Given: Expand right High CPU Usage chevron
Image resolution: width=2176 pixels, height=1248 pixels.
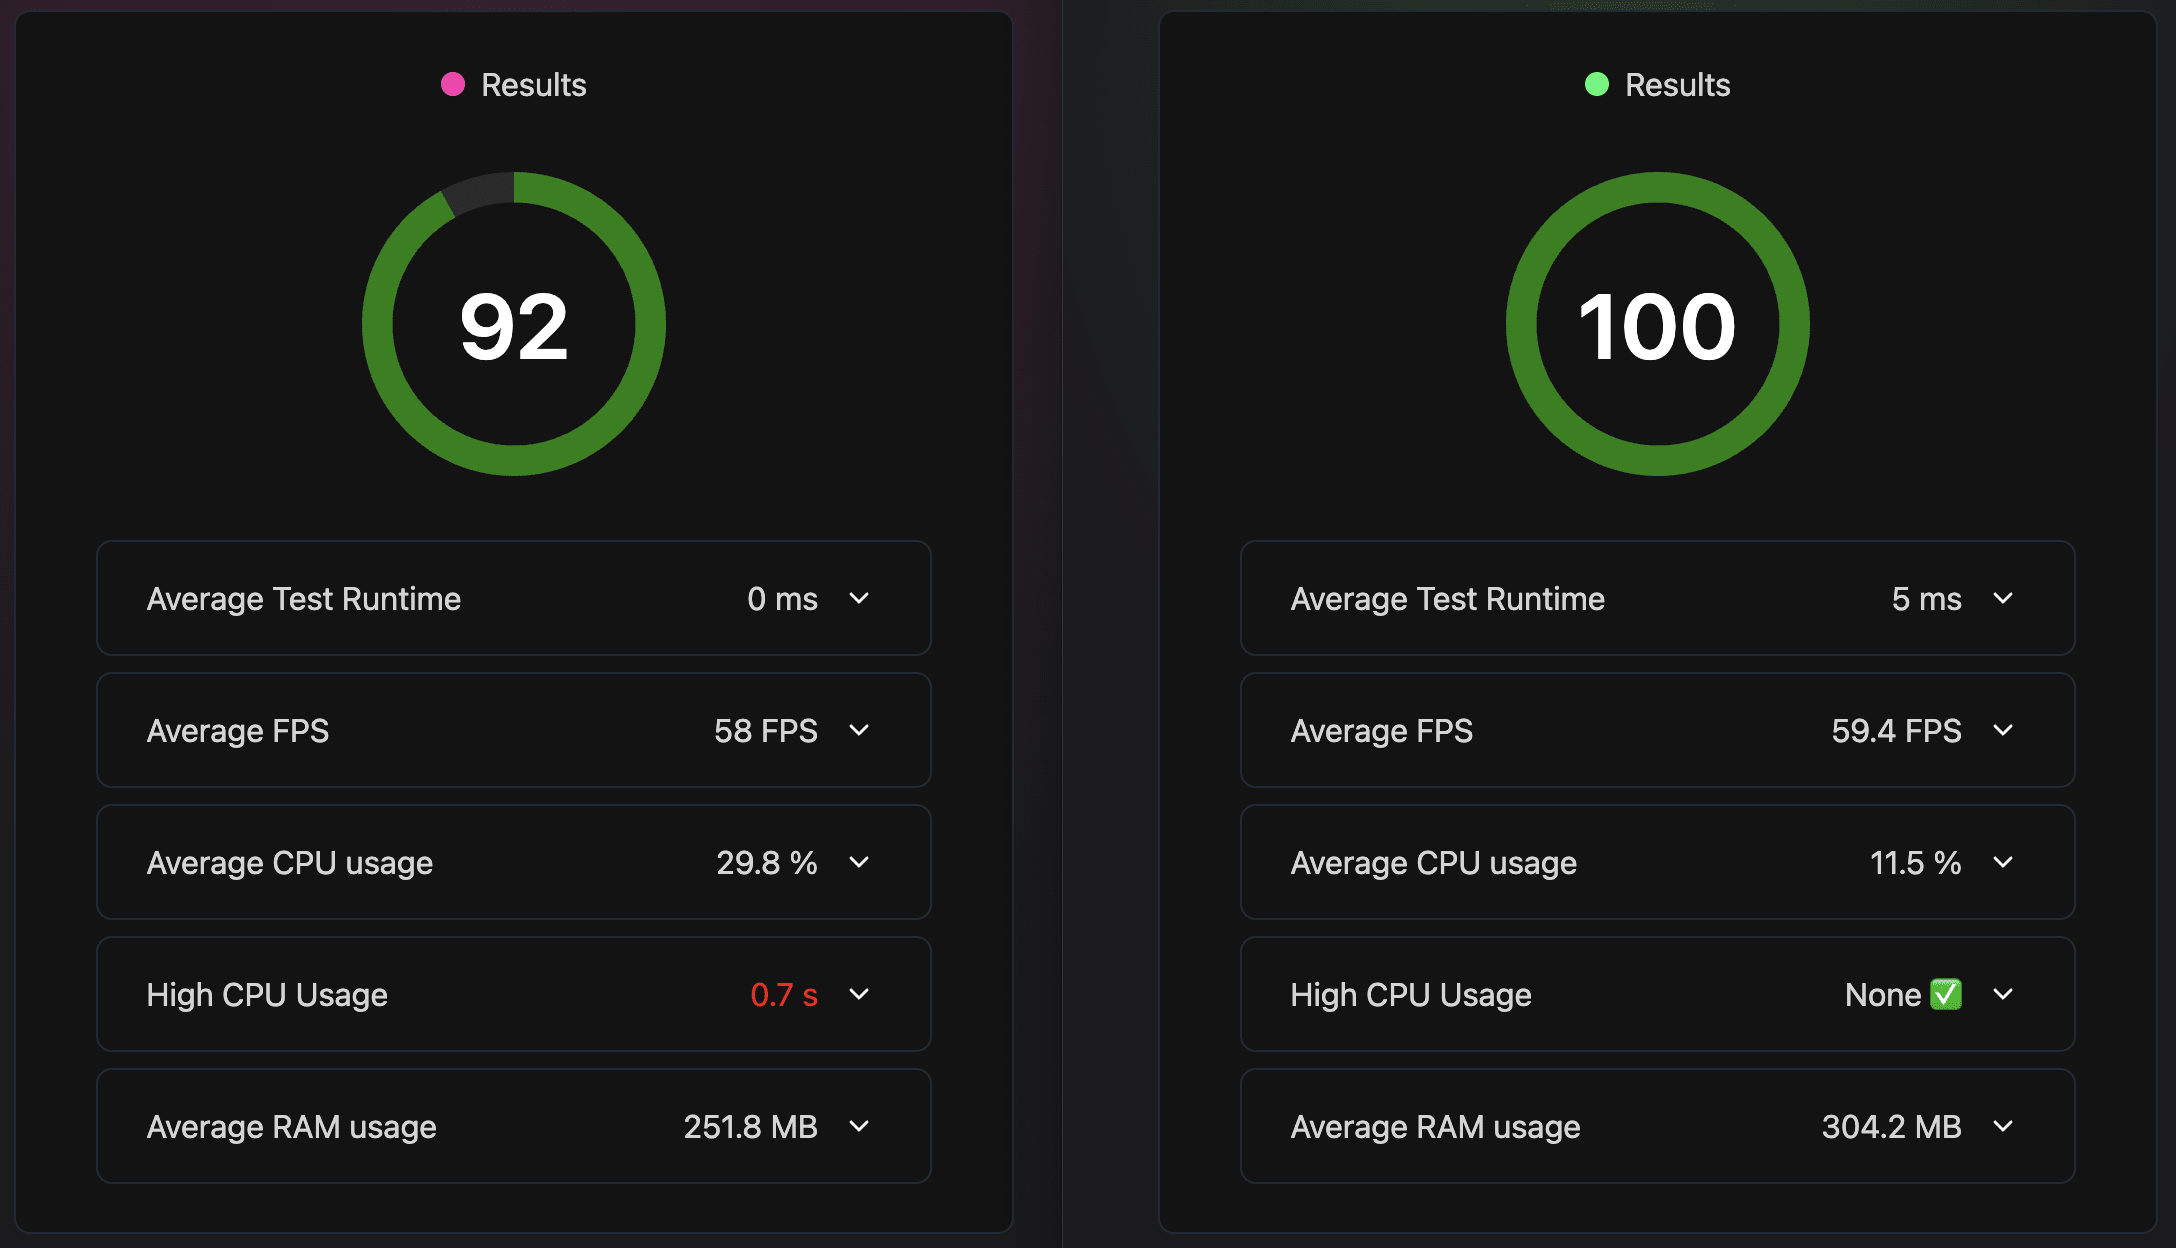Looking at the screenshot, I should point(2003,994).
